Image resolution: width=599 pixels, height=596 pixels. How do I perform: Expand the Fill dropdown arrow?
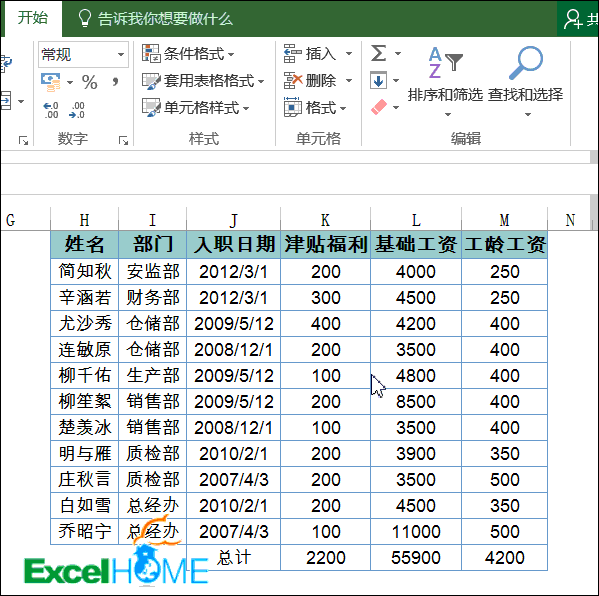(x=396, y=80)
